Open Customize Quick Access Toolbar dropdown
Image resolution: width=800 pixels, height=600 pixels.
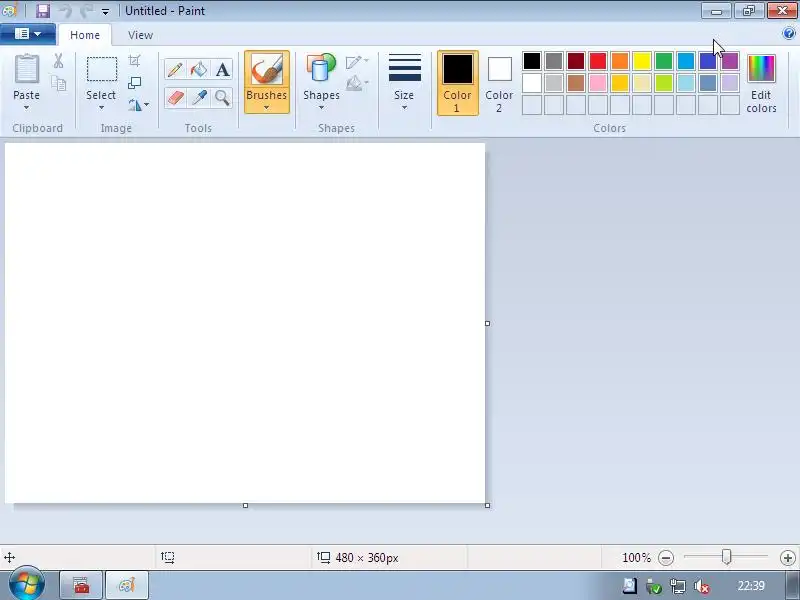[x=105, y=11]
